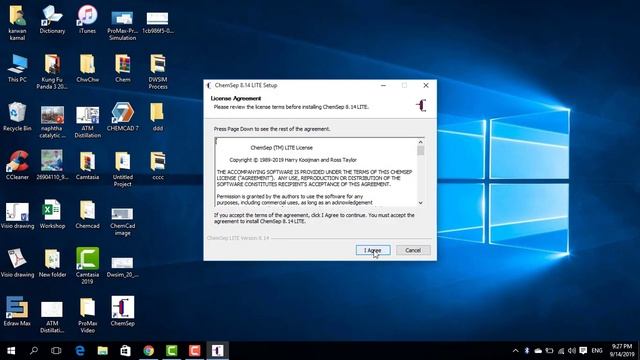The width and height of the screenshot is (640, 360).
Task: Select the Dwsim_20 file
Action: click(122, 267)
